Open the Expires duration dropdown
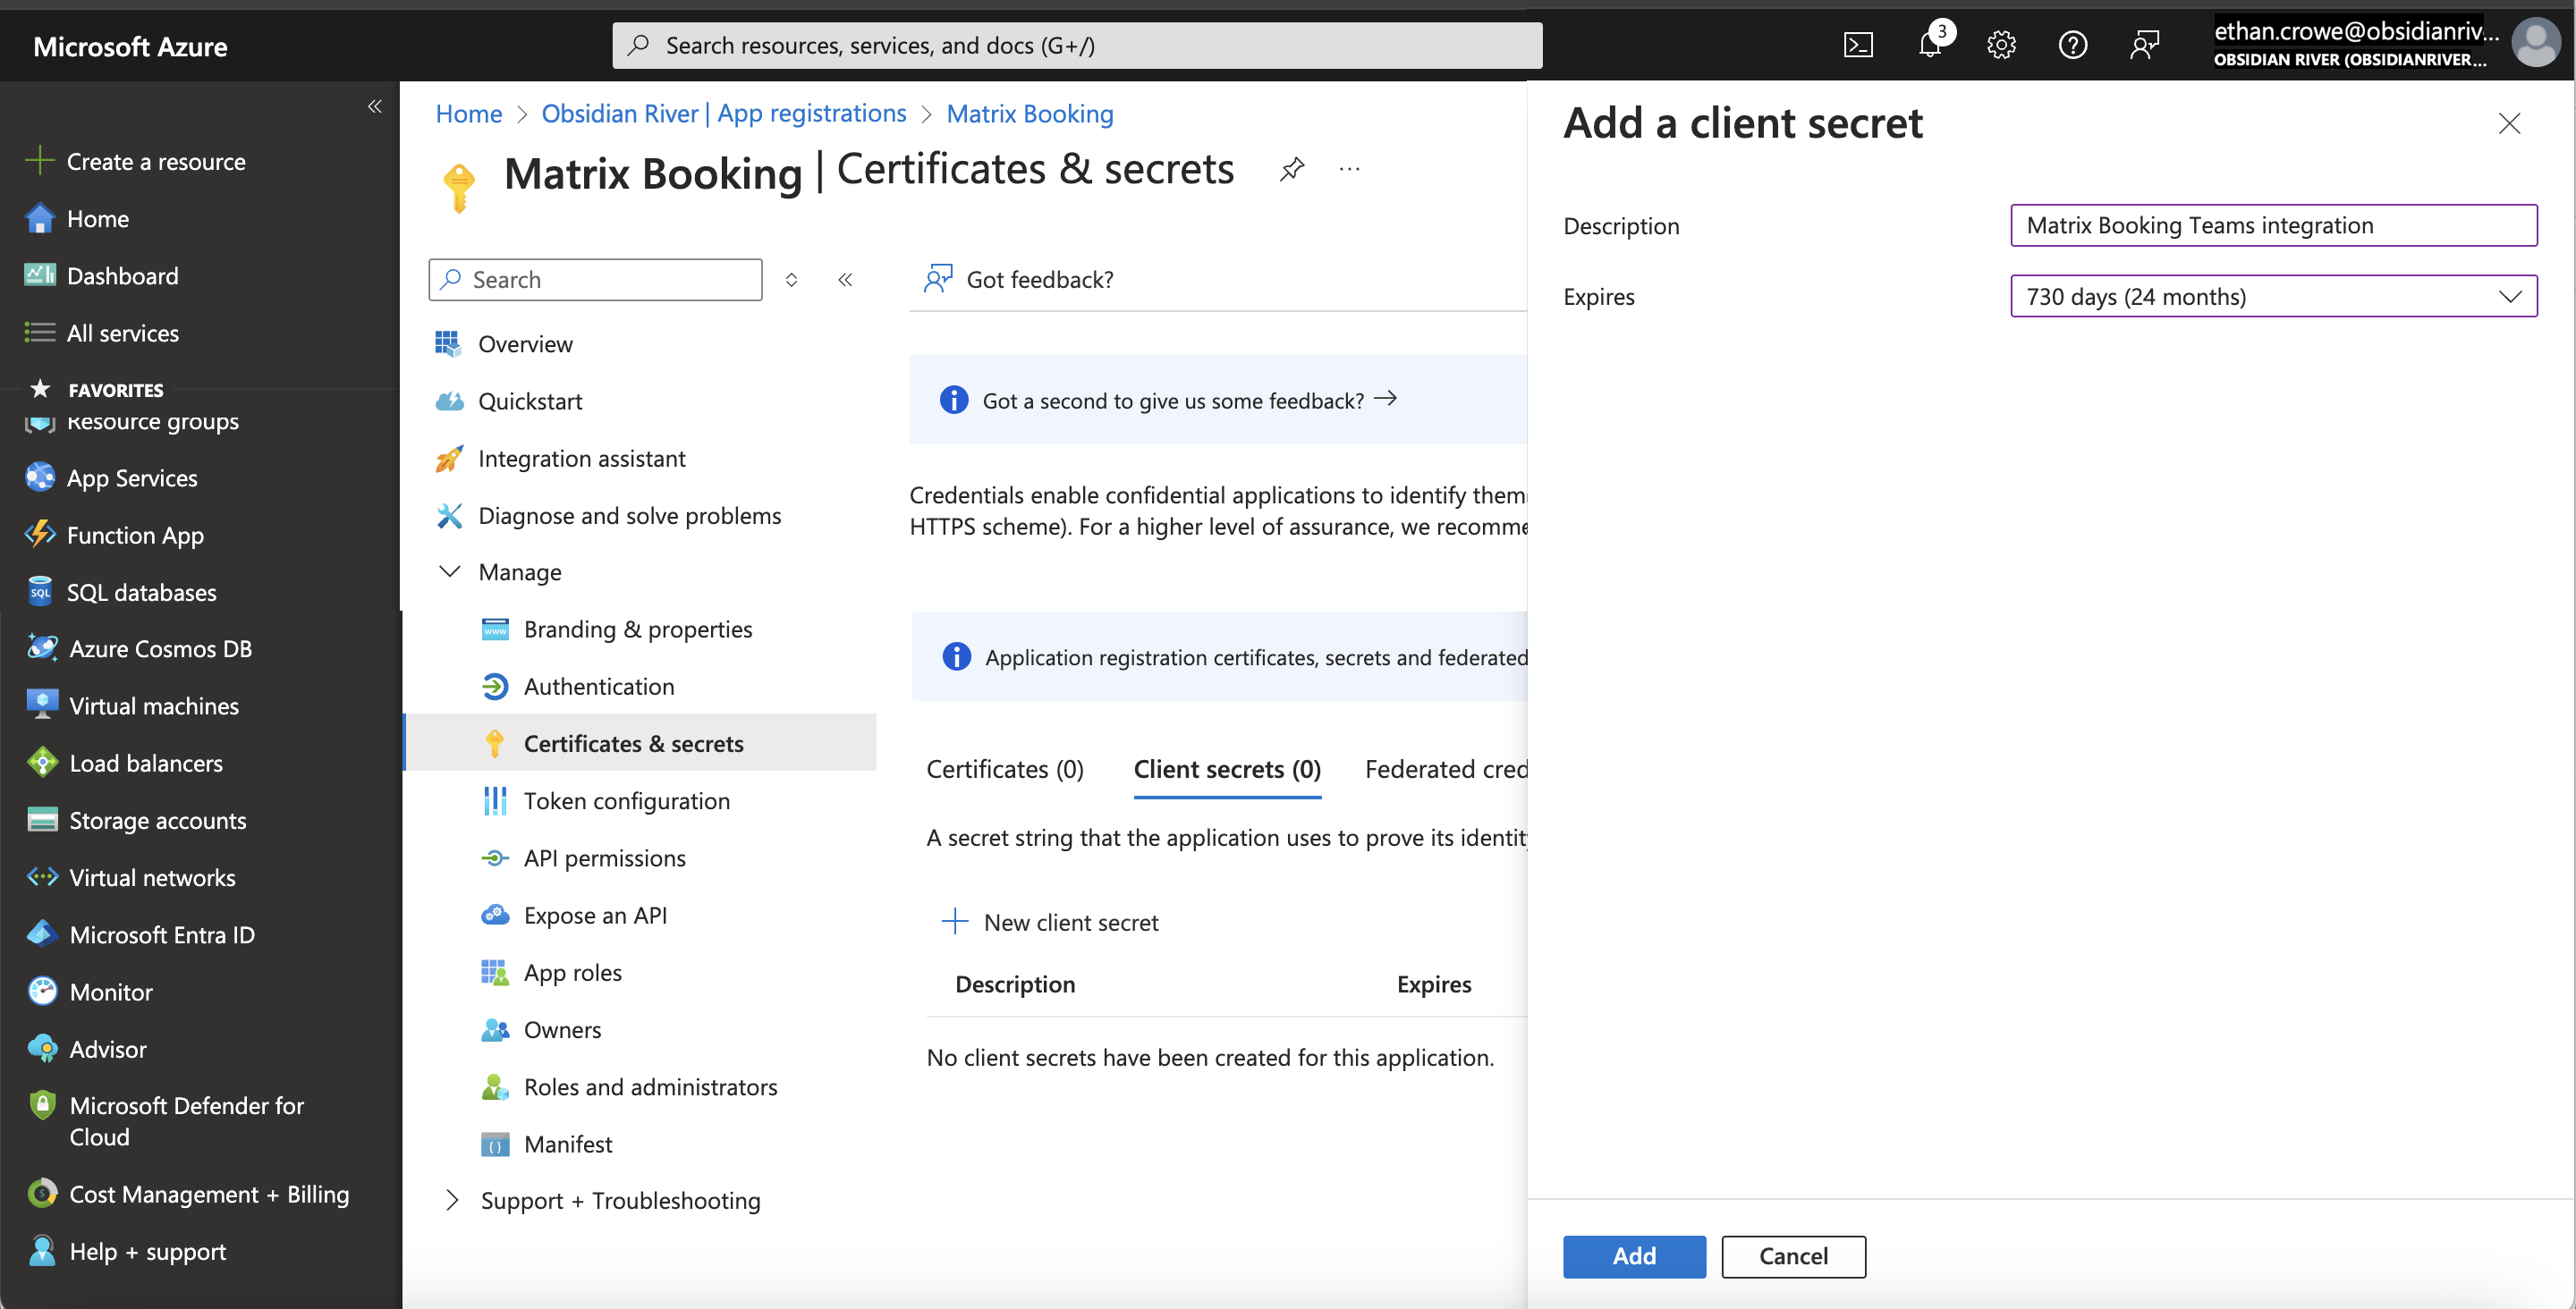2576x1309 pixels. [x=2273, y=297]
